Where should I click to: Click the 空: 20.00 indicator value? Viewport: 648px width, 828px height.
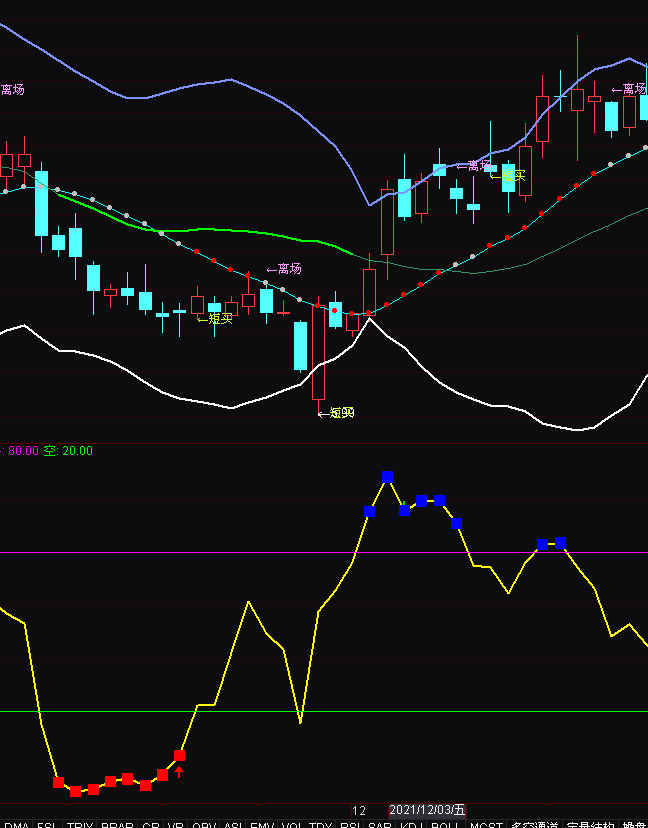pos(68,451)
